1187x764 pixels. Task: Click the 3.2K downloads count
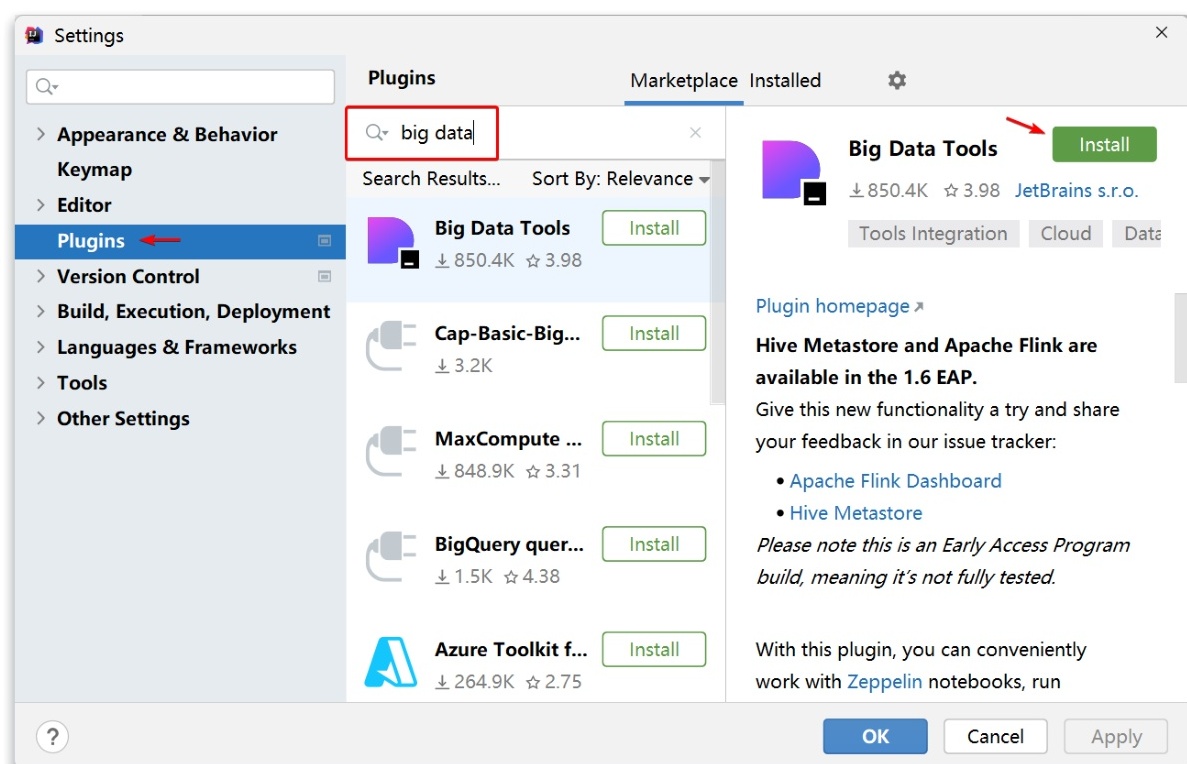[465, 366]
